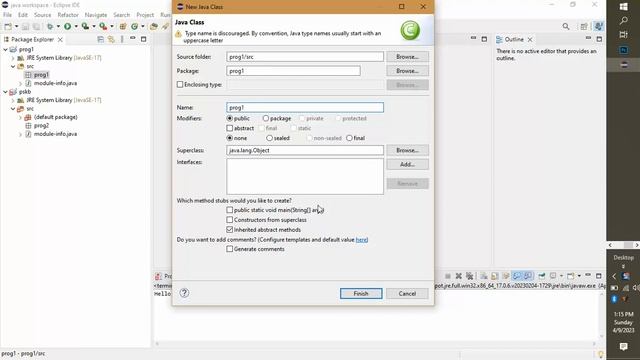Select the package modifier radio button
The image size is (640, 360).
tap(266, 118)
